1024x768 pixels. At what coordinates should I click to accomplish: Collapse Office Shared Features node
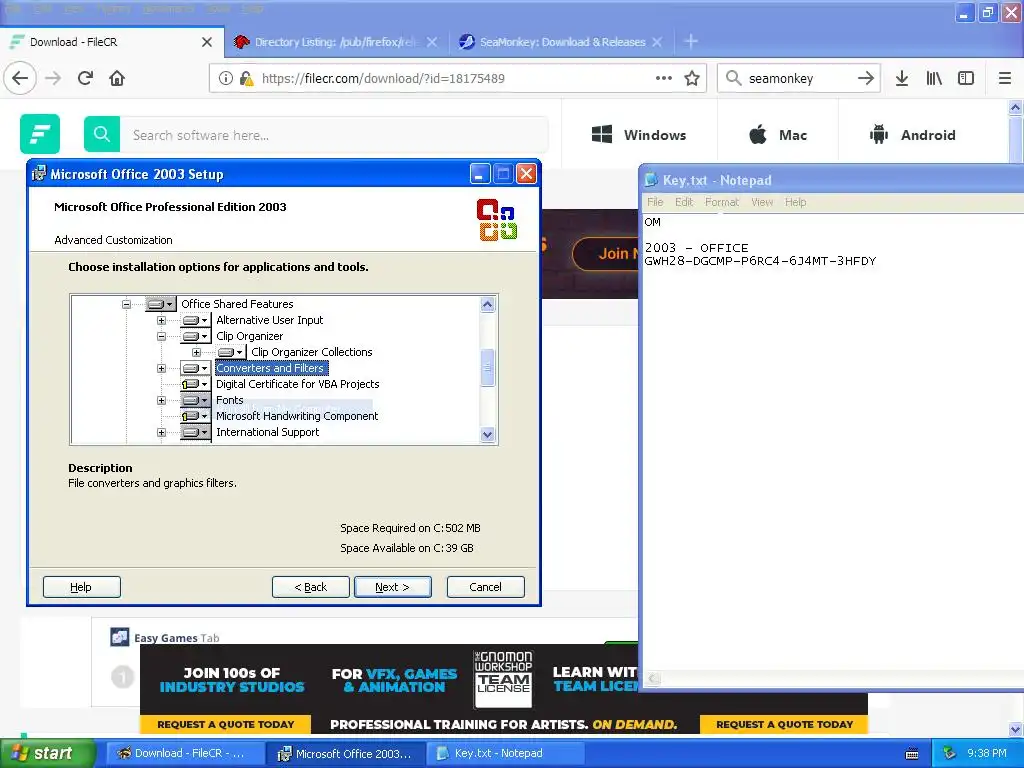point(126,304)
